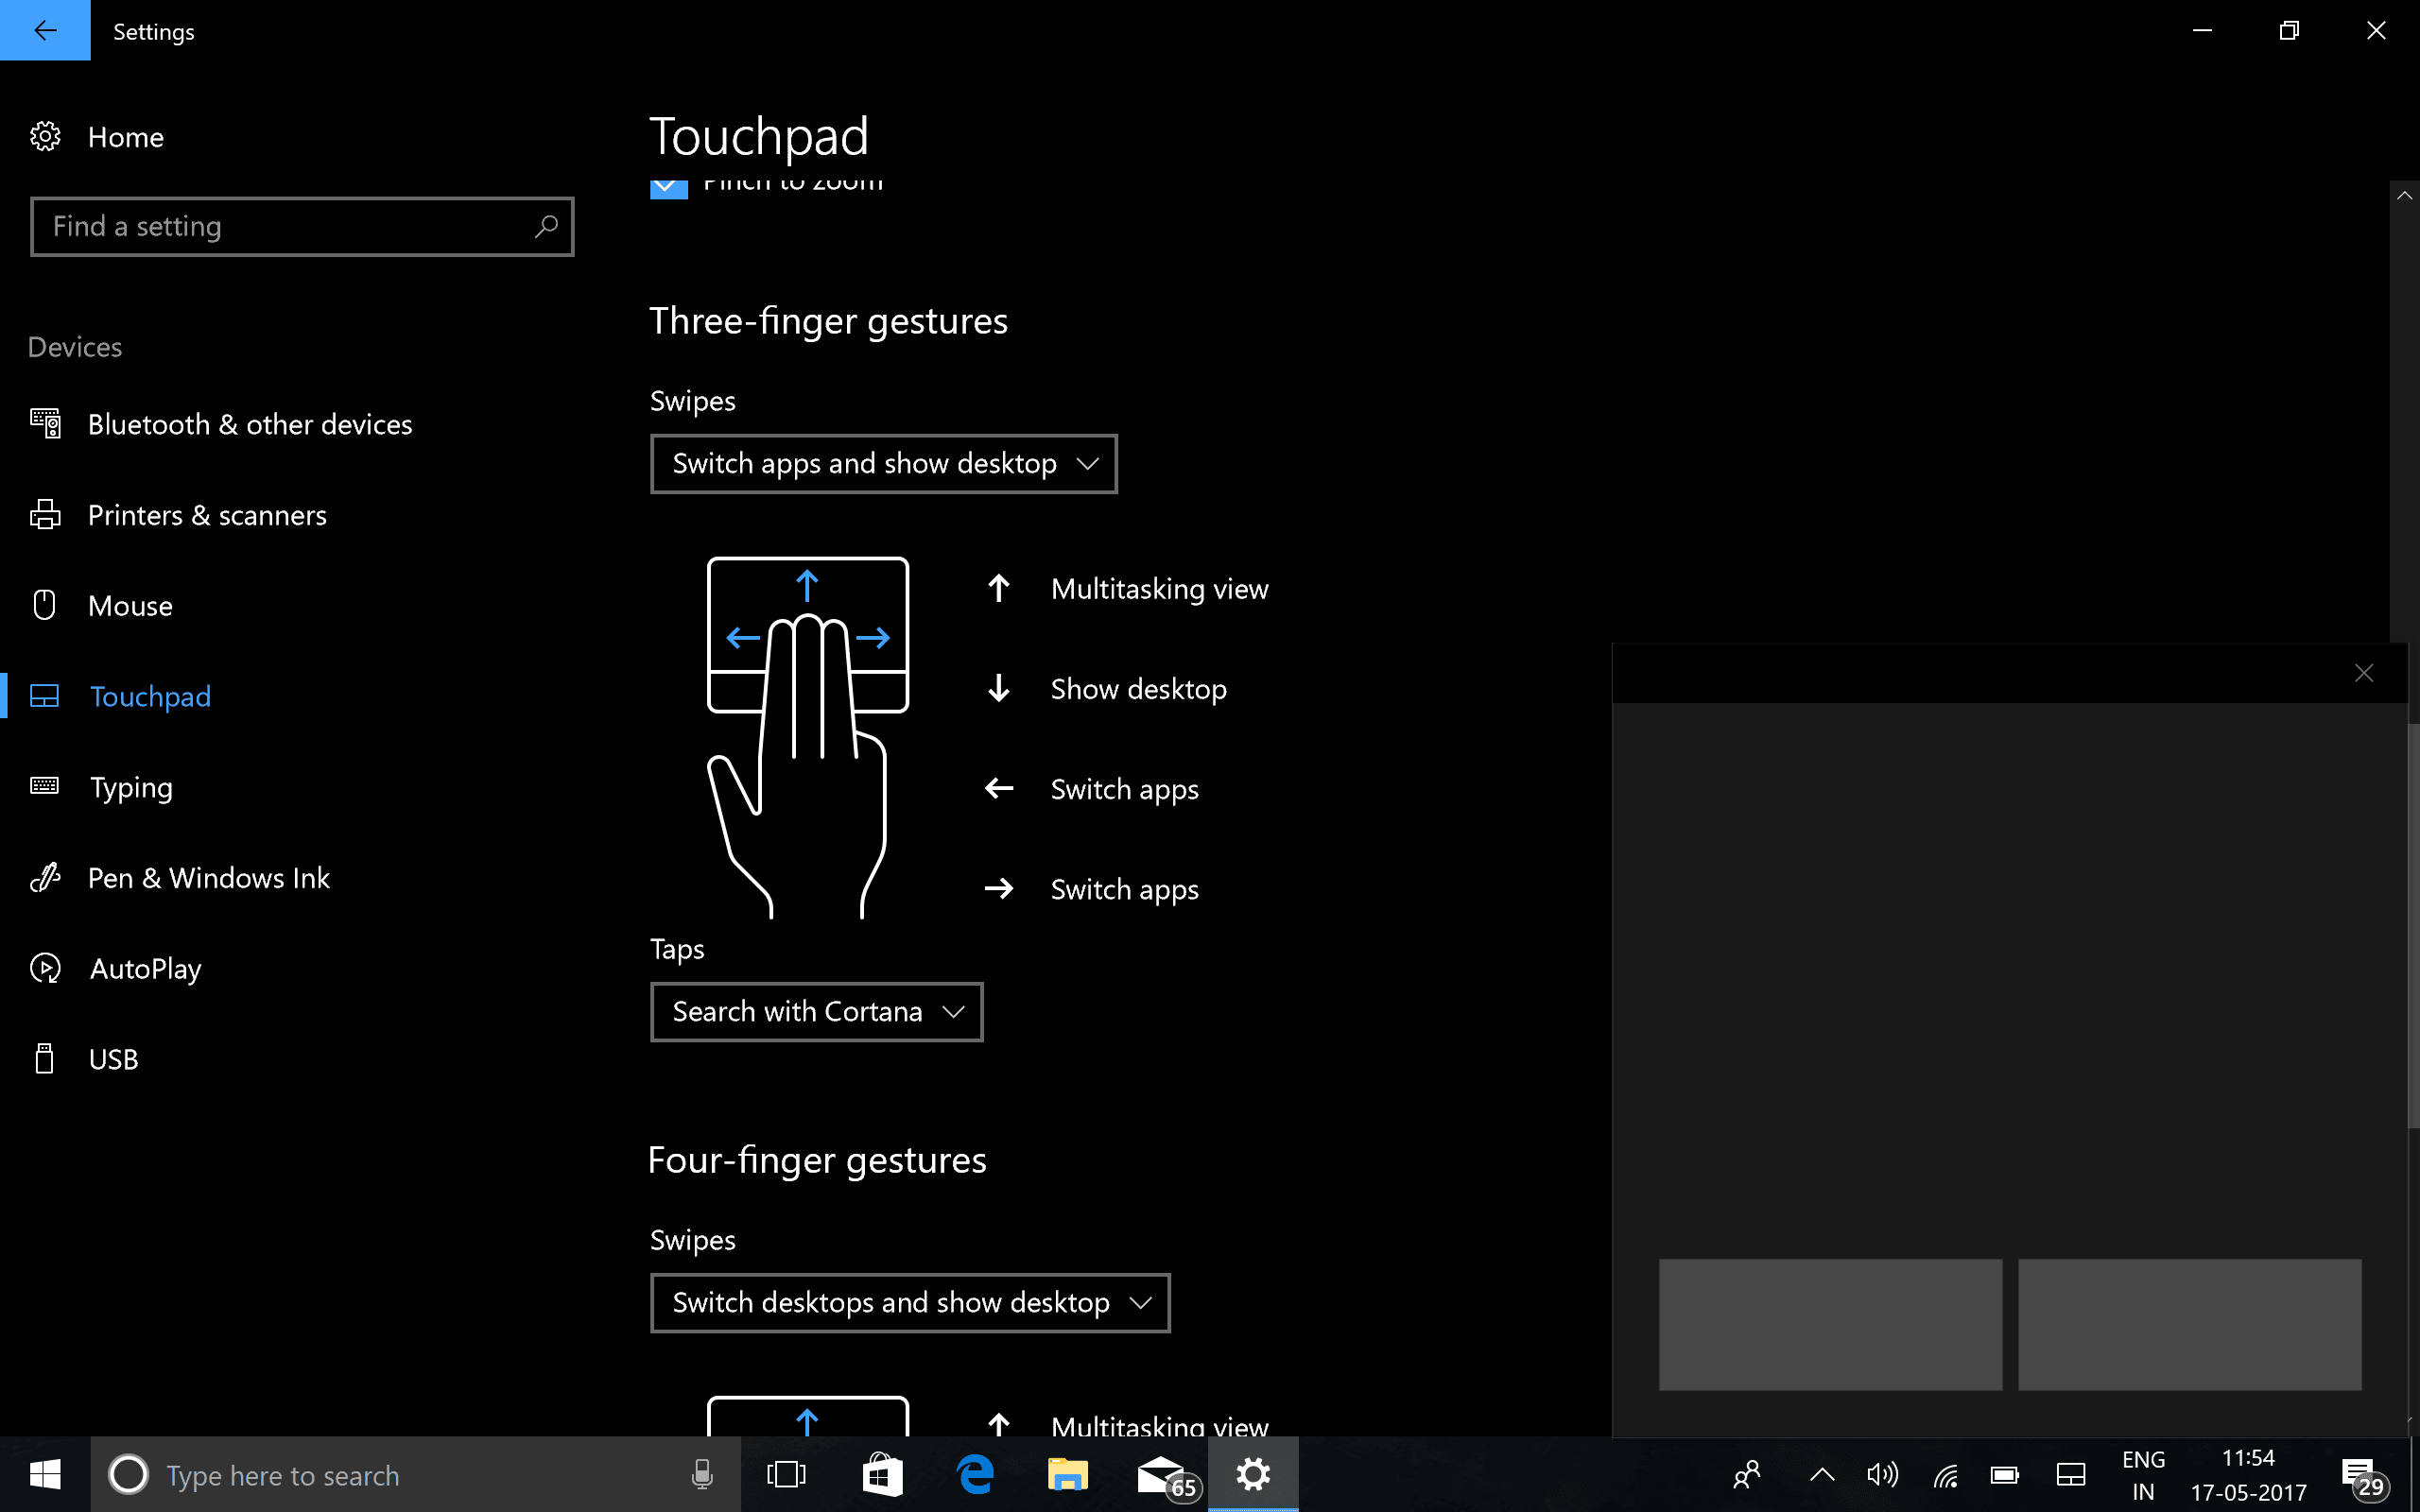
Task: Click the Settings gear icon in taskbar
Action: tap(1253, 1473)
